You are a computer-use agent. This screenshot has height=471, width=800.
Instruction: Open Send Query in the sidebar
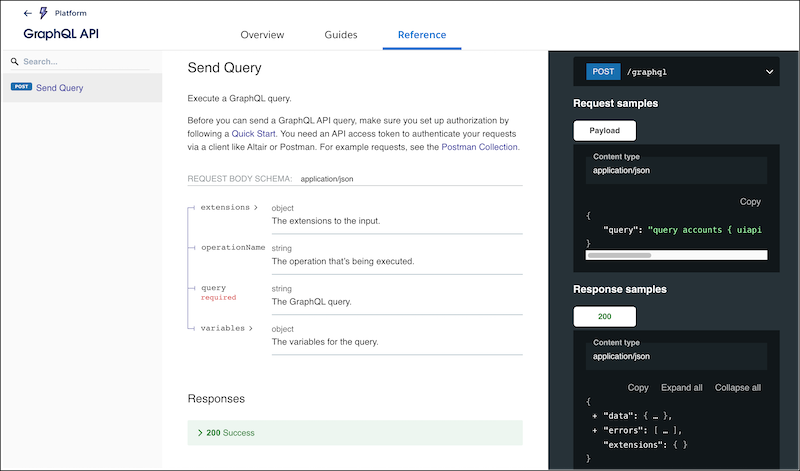82,88
